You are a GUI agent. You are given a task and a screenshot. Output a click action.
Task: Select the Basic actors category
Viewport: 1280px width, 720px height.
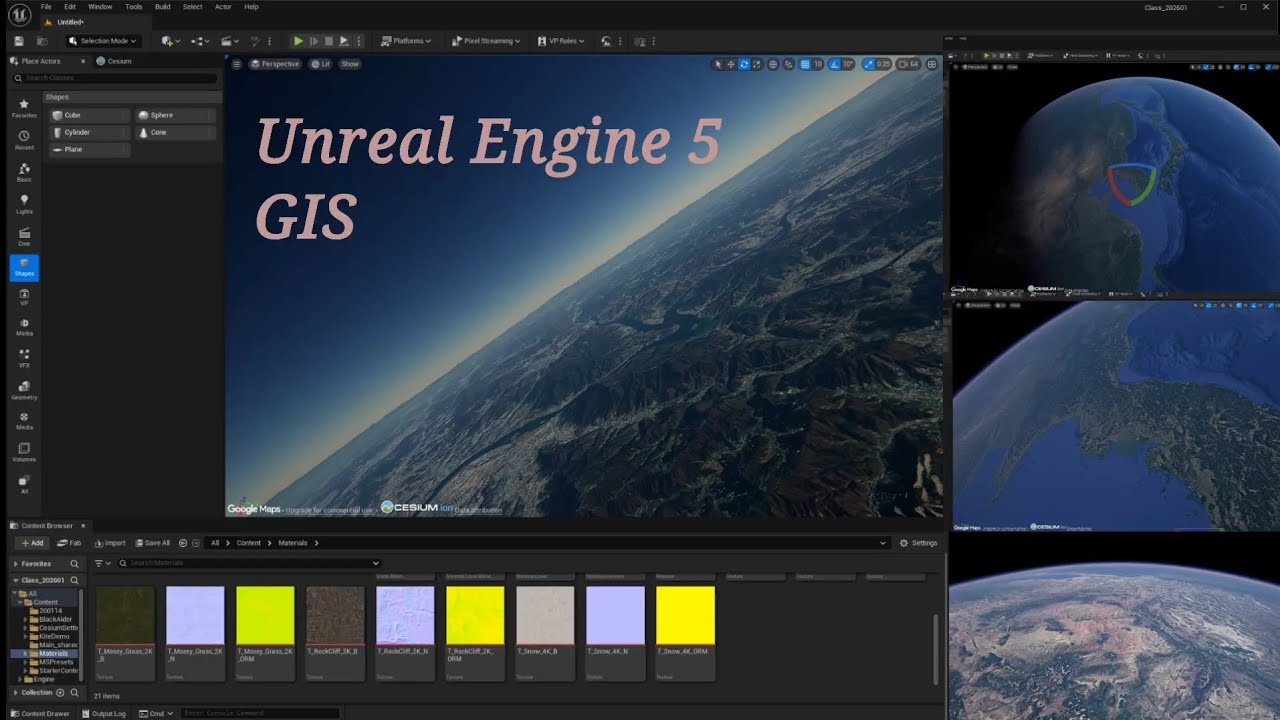24,172
